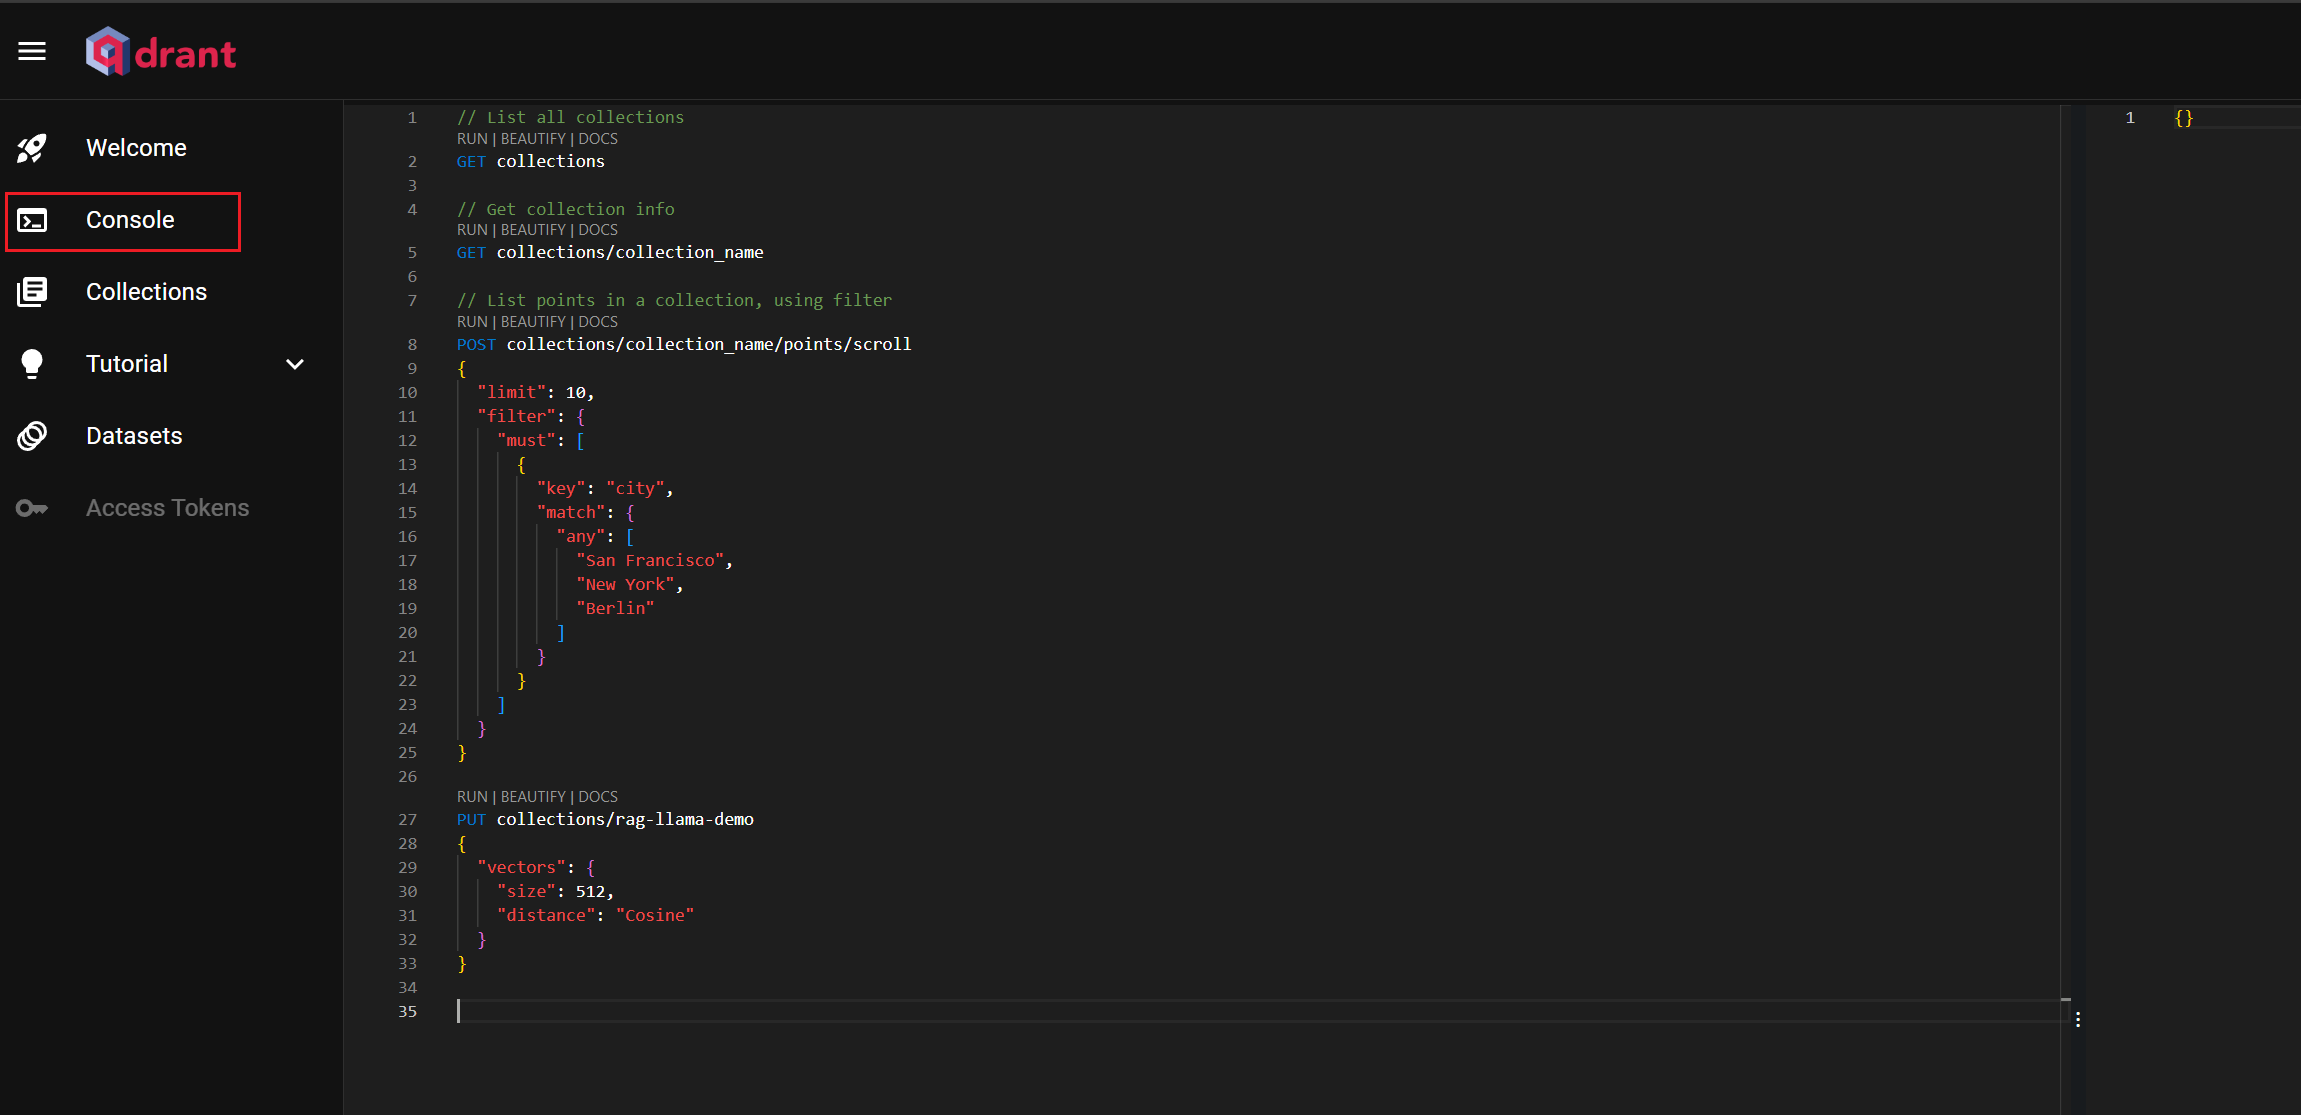Click the "key": "city" line

(x=605, y=488)
